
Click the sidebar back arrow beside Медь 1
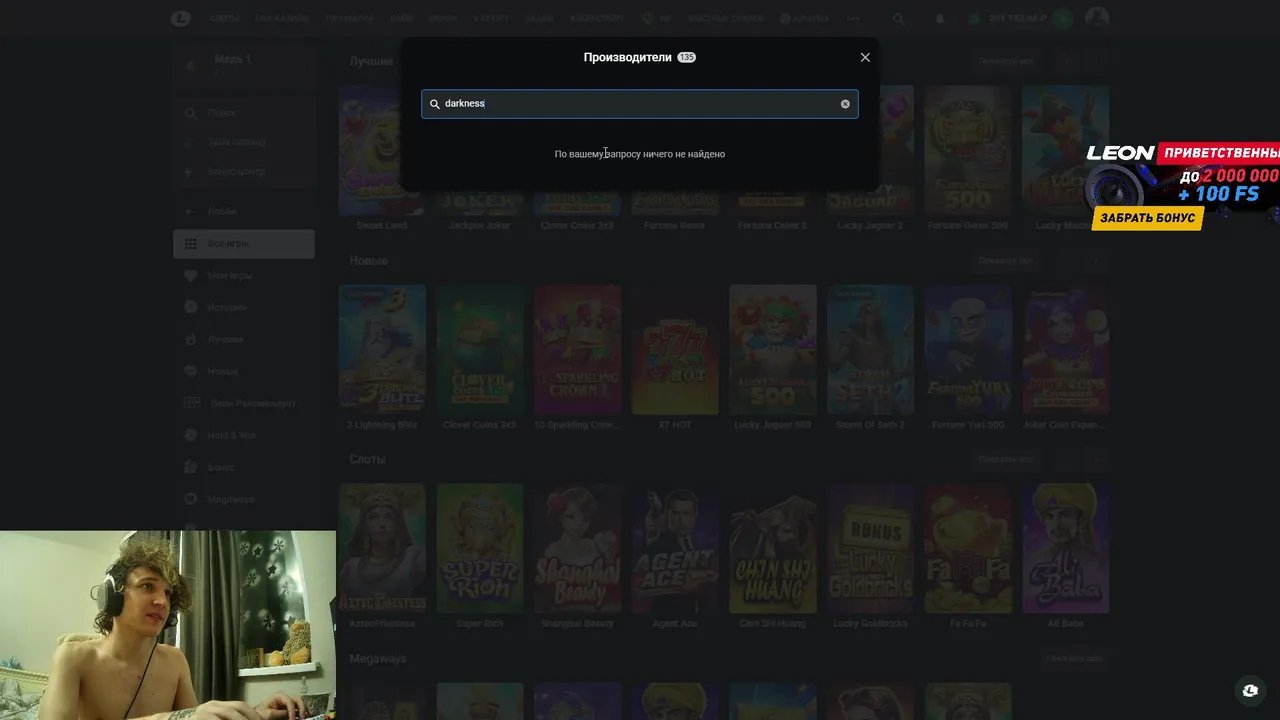pos(191,66)
